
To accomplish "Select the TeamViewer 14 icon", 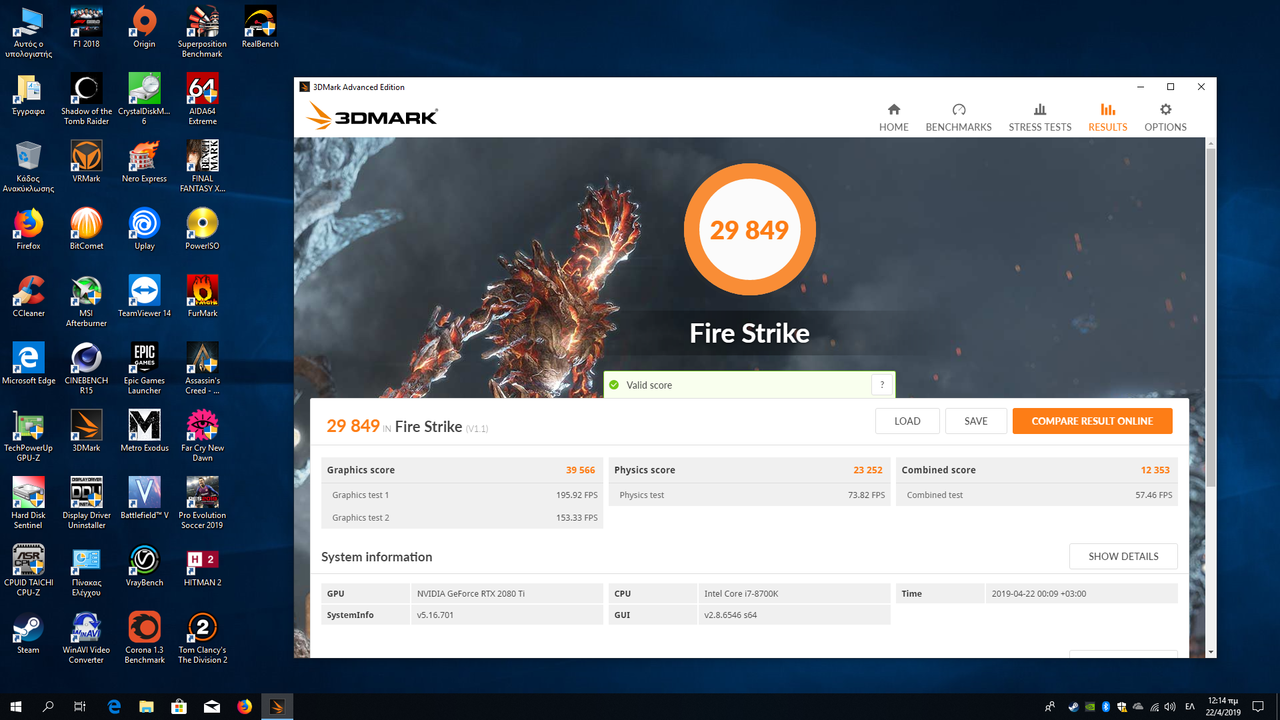I will tap(144, 296).
